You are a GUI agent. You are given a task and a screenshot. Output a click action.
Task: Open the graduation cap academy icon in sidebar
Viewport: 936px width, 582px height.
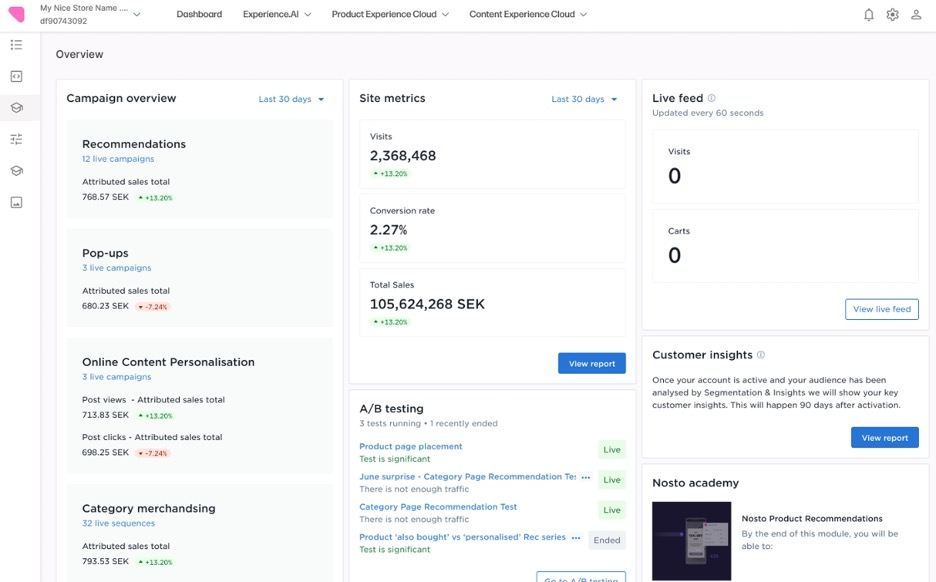coord(15,170)
